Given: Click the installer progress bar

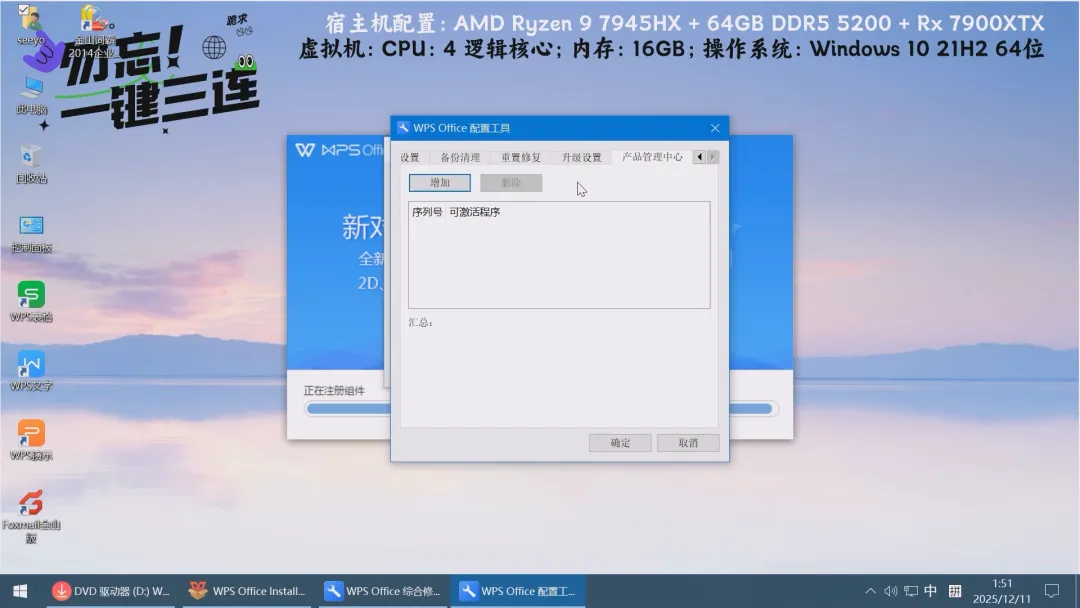Looking at the screenshot, I should [542, 409].
